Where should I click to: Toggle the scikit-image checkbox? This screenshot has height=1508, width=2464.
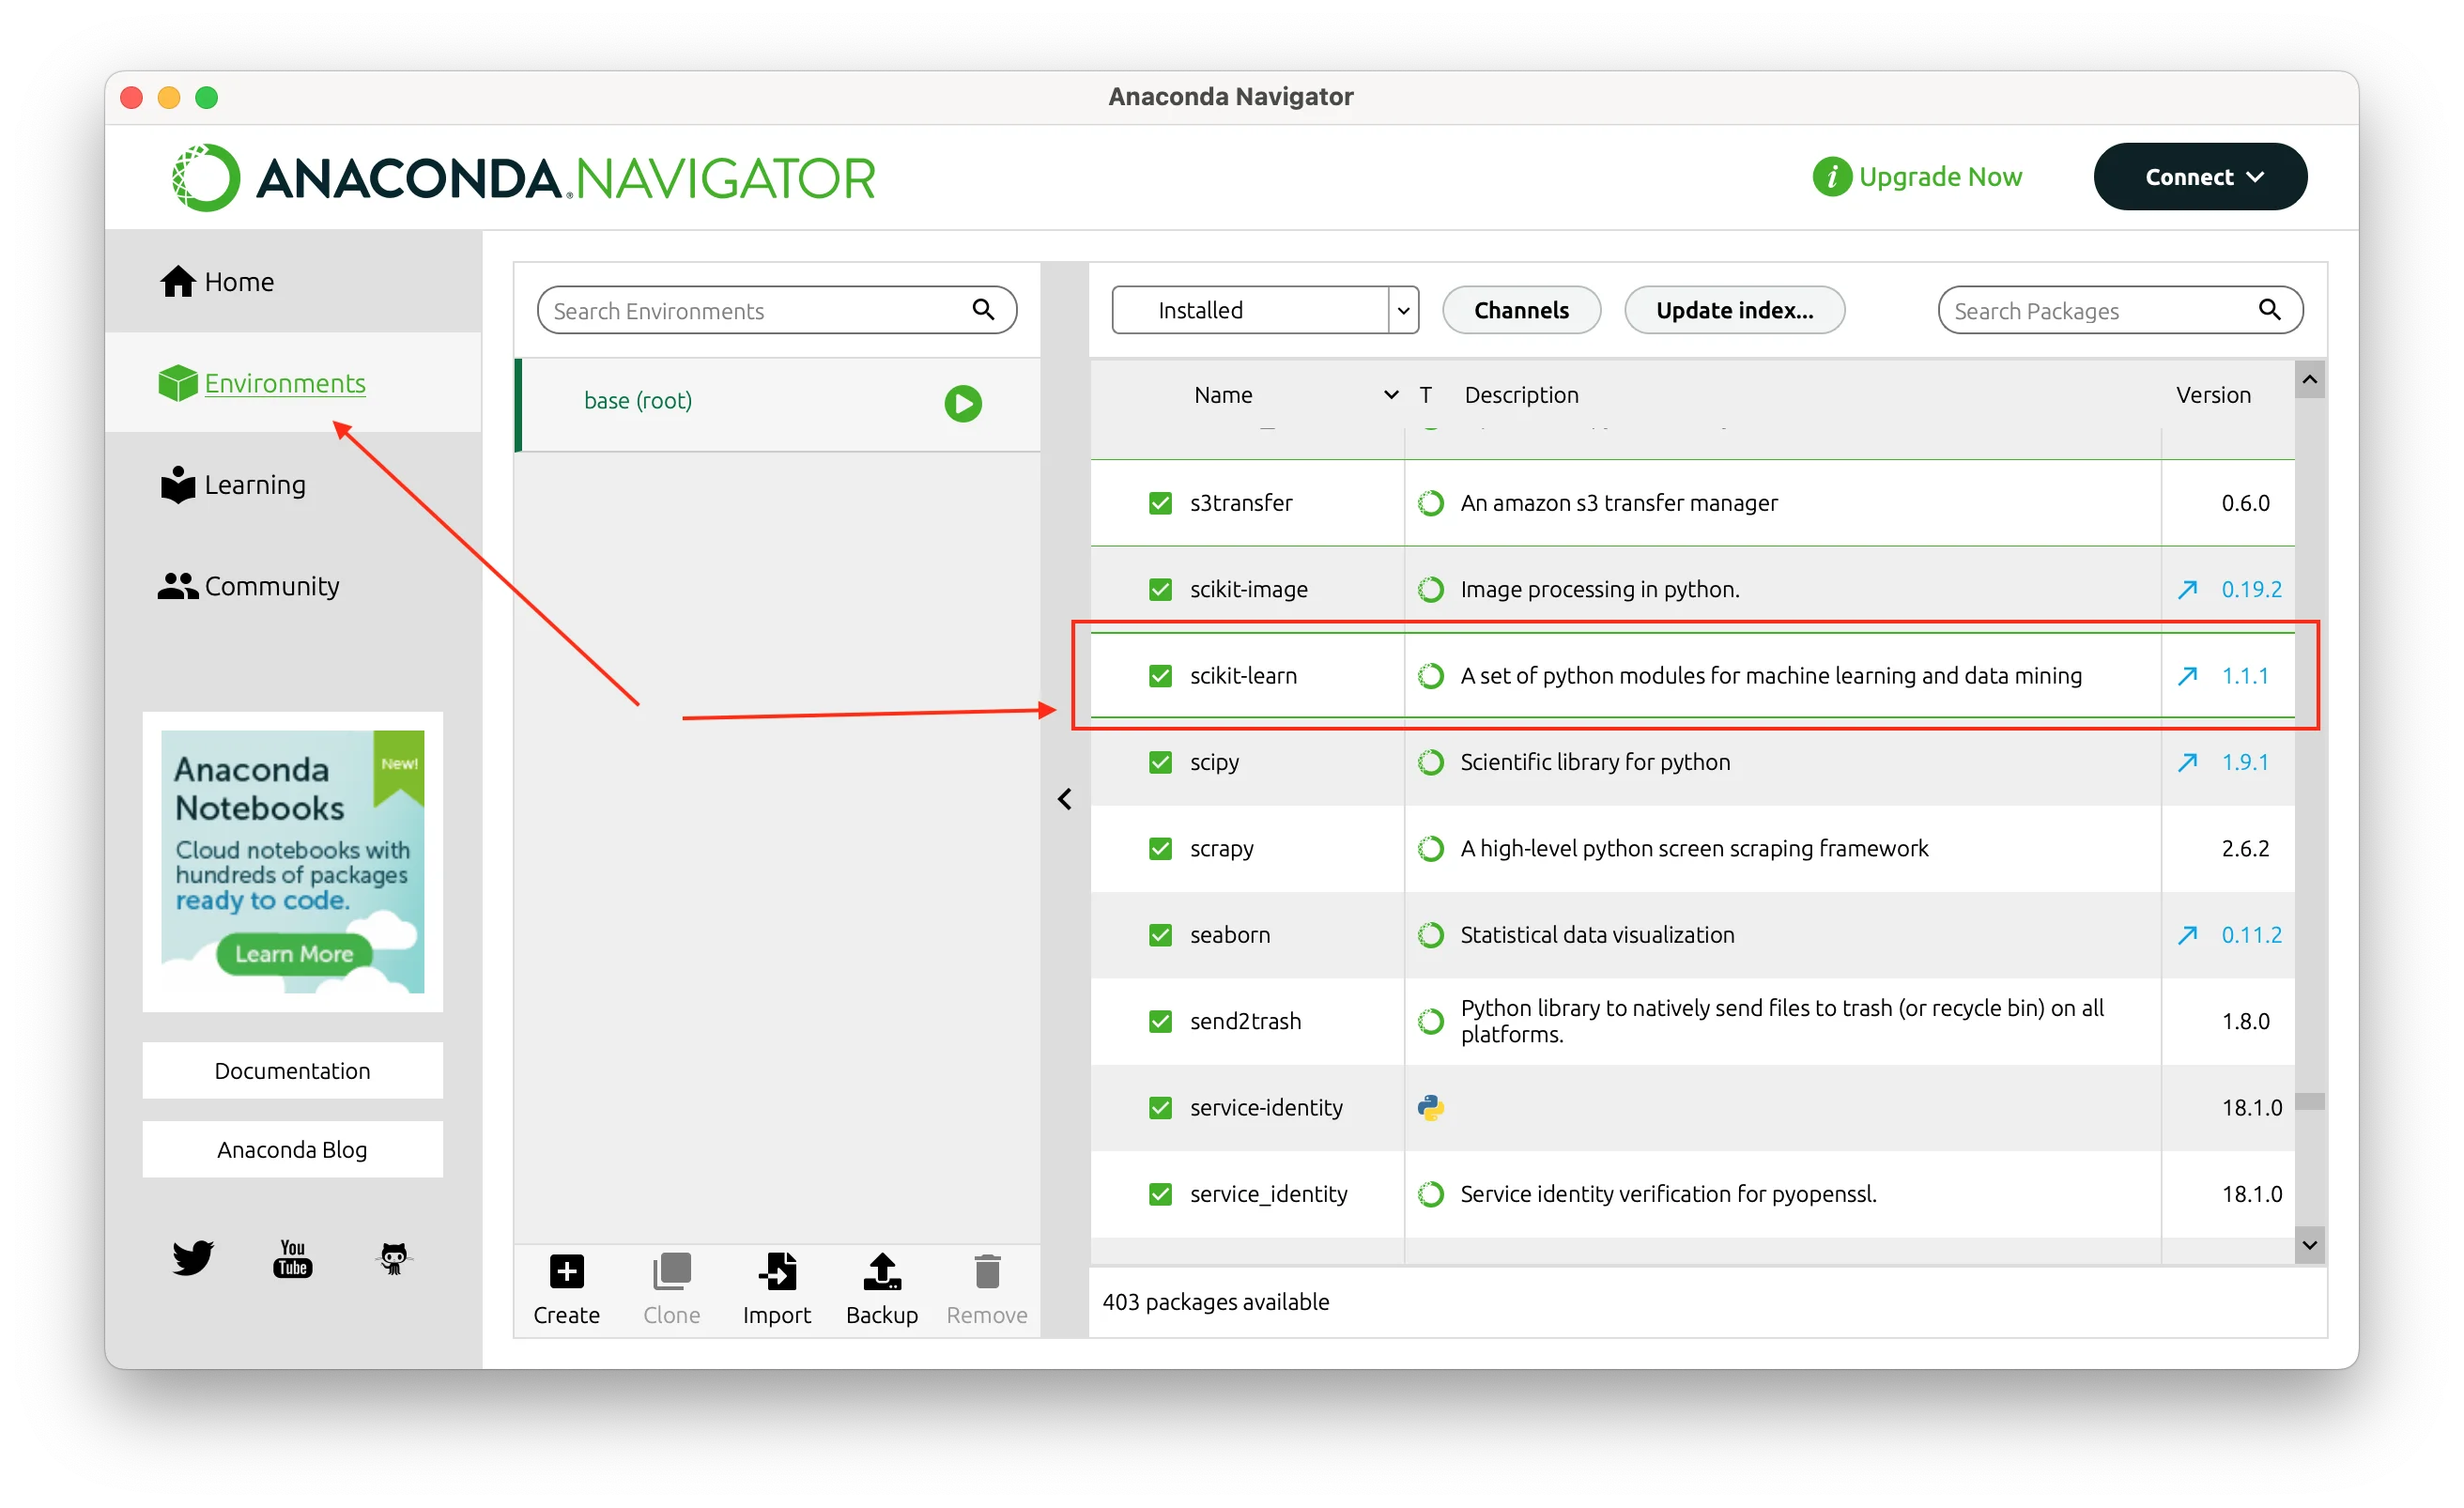tap(1160, 590)
